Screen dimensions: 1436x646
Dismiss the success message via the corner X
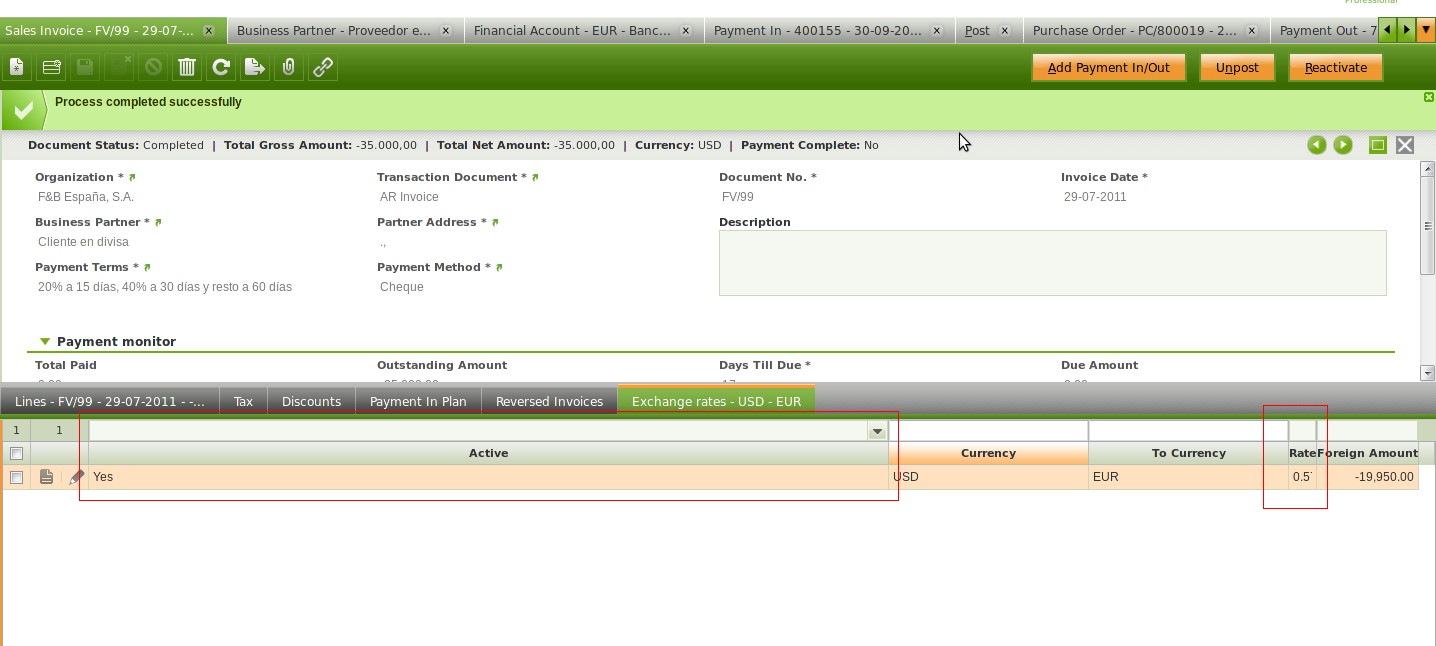[x=1429, y=97]
